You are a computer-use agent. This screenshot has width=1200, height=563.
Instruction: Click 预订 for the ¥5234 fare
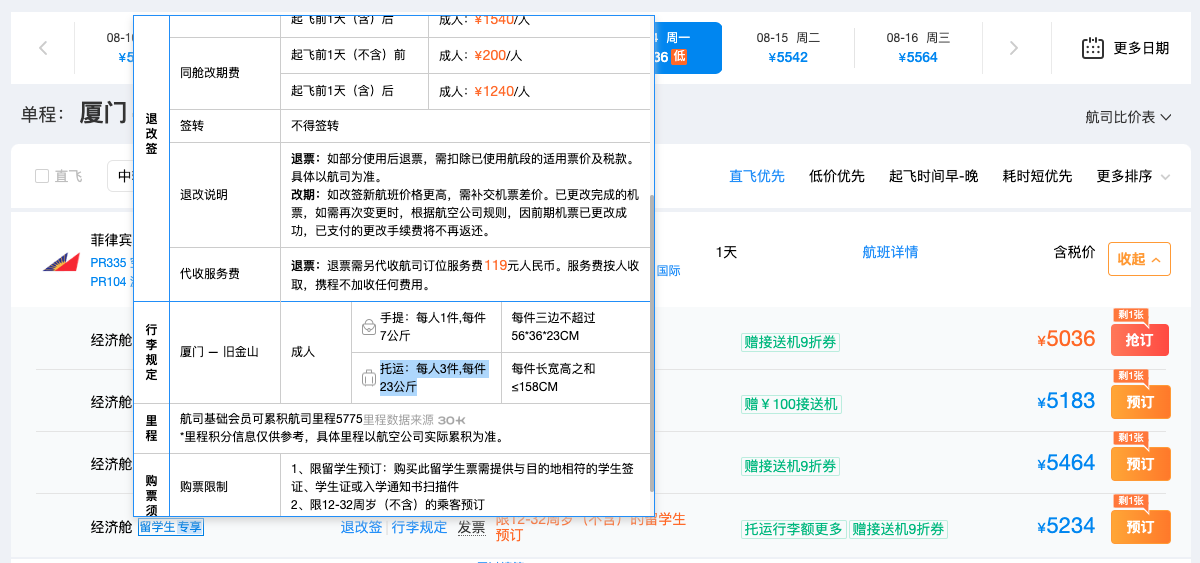click(1140, 526)
